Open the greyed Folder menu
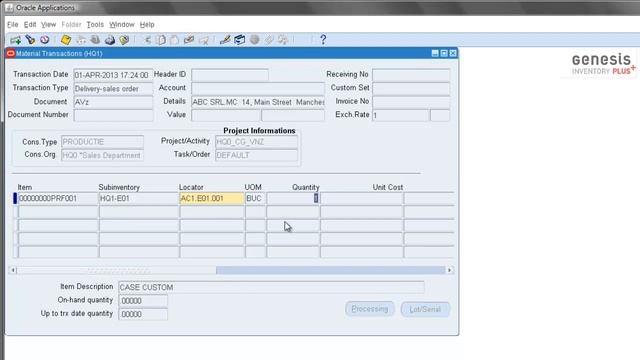 click(x=71, y=24)
